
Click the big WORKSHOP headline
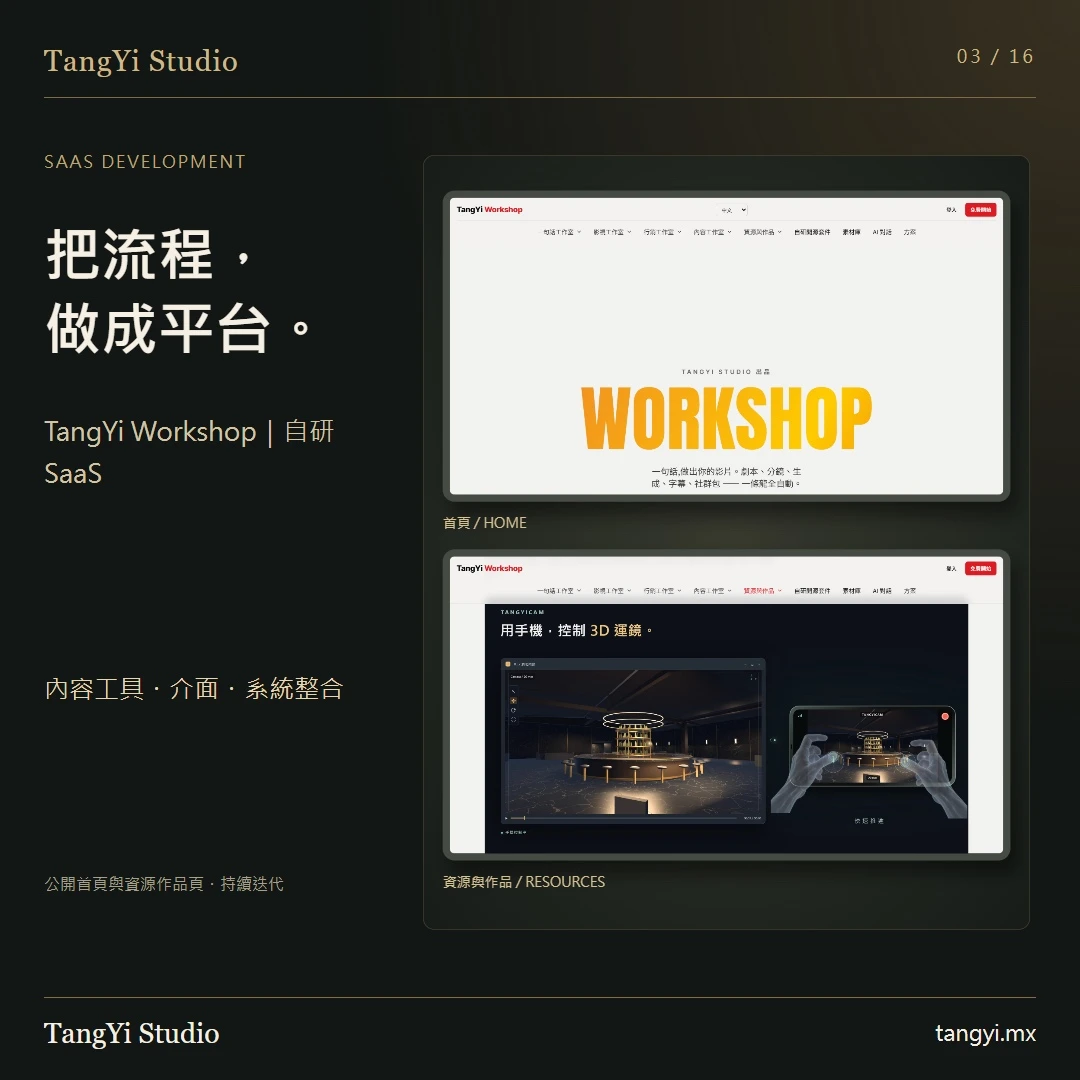tap(727, 418)
